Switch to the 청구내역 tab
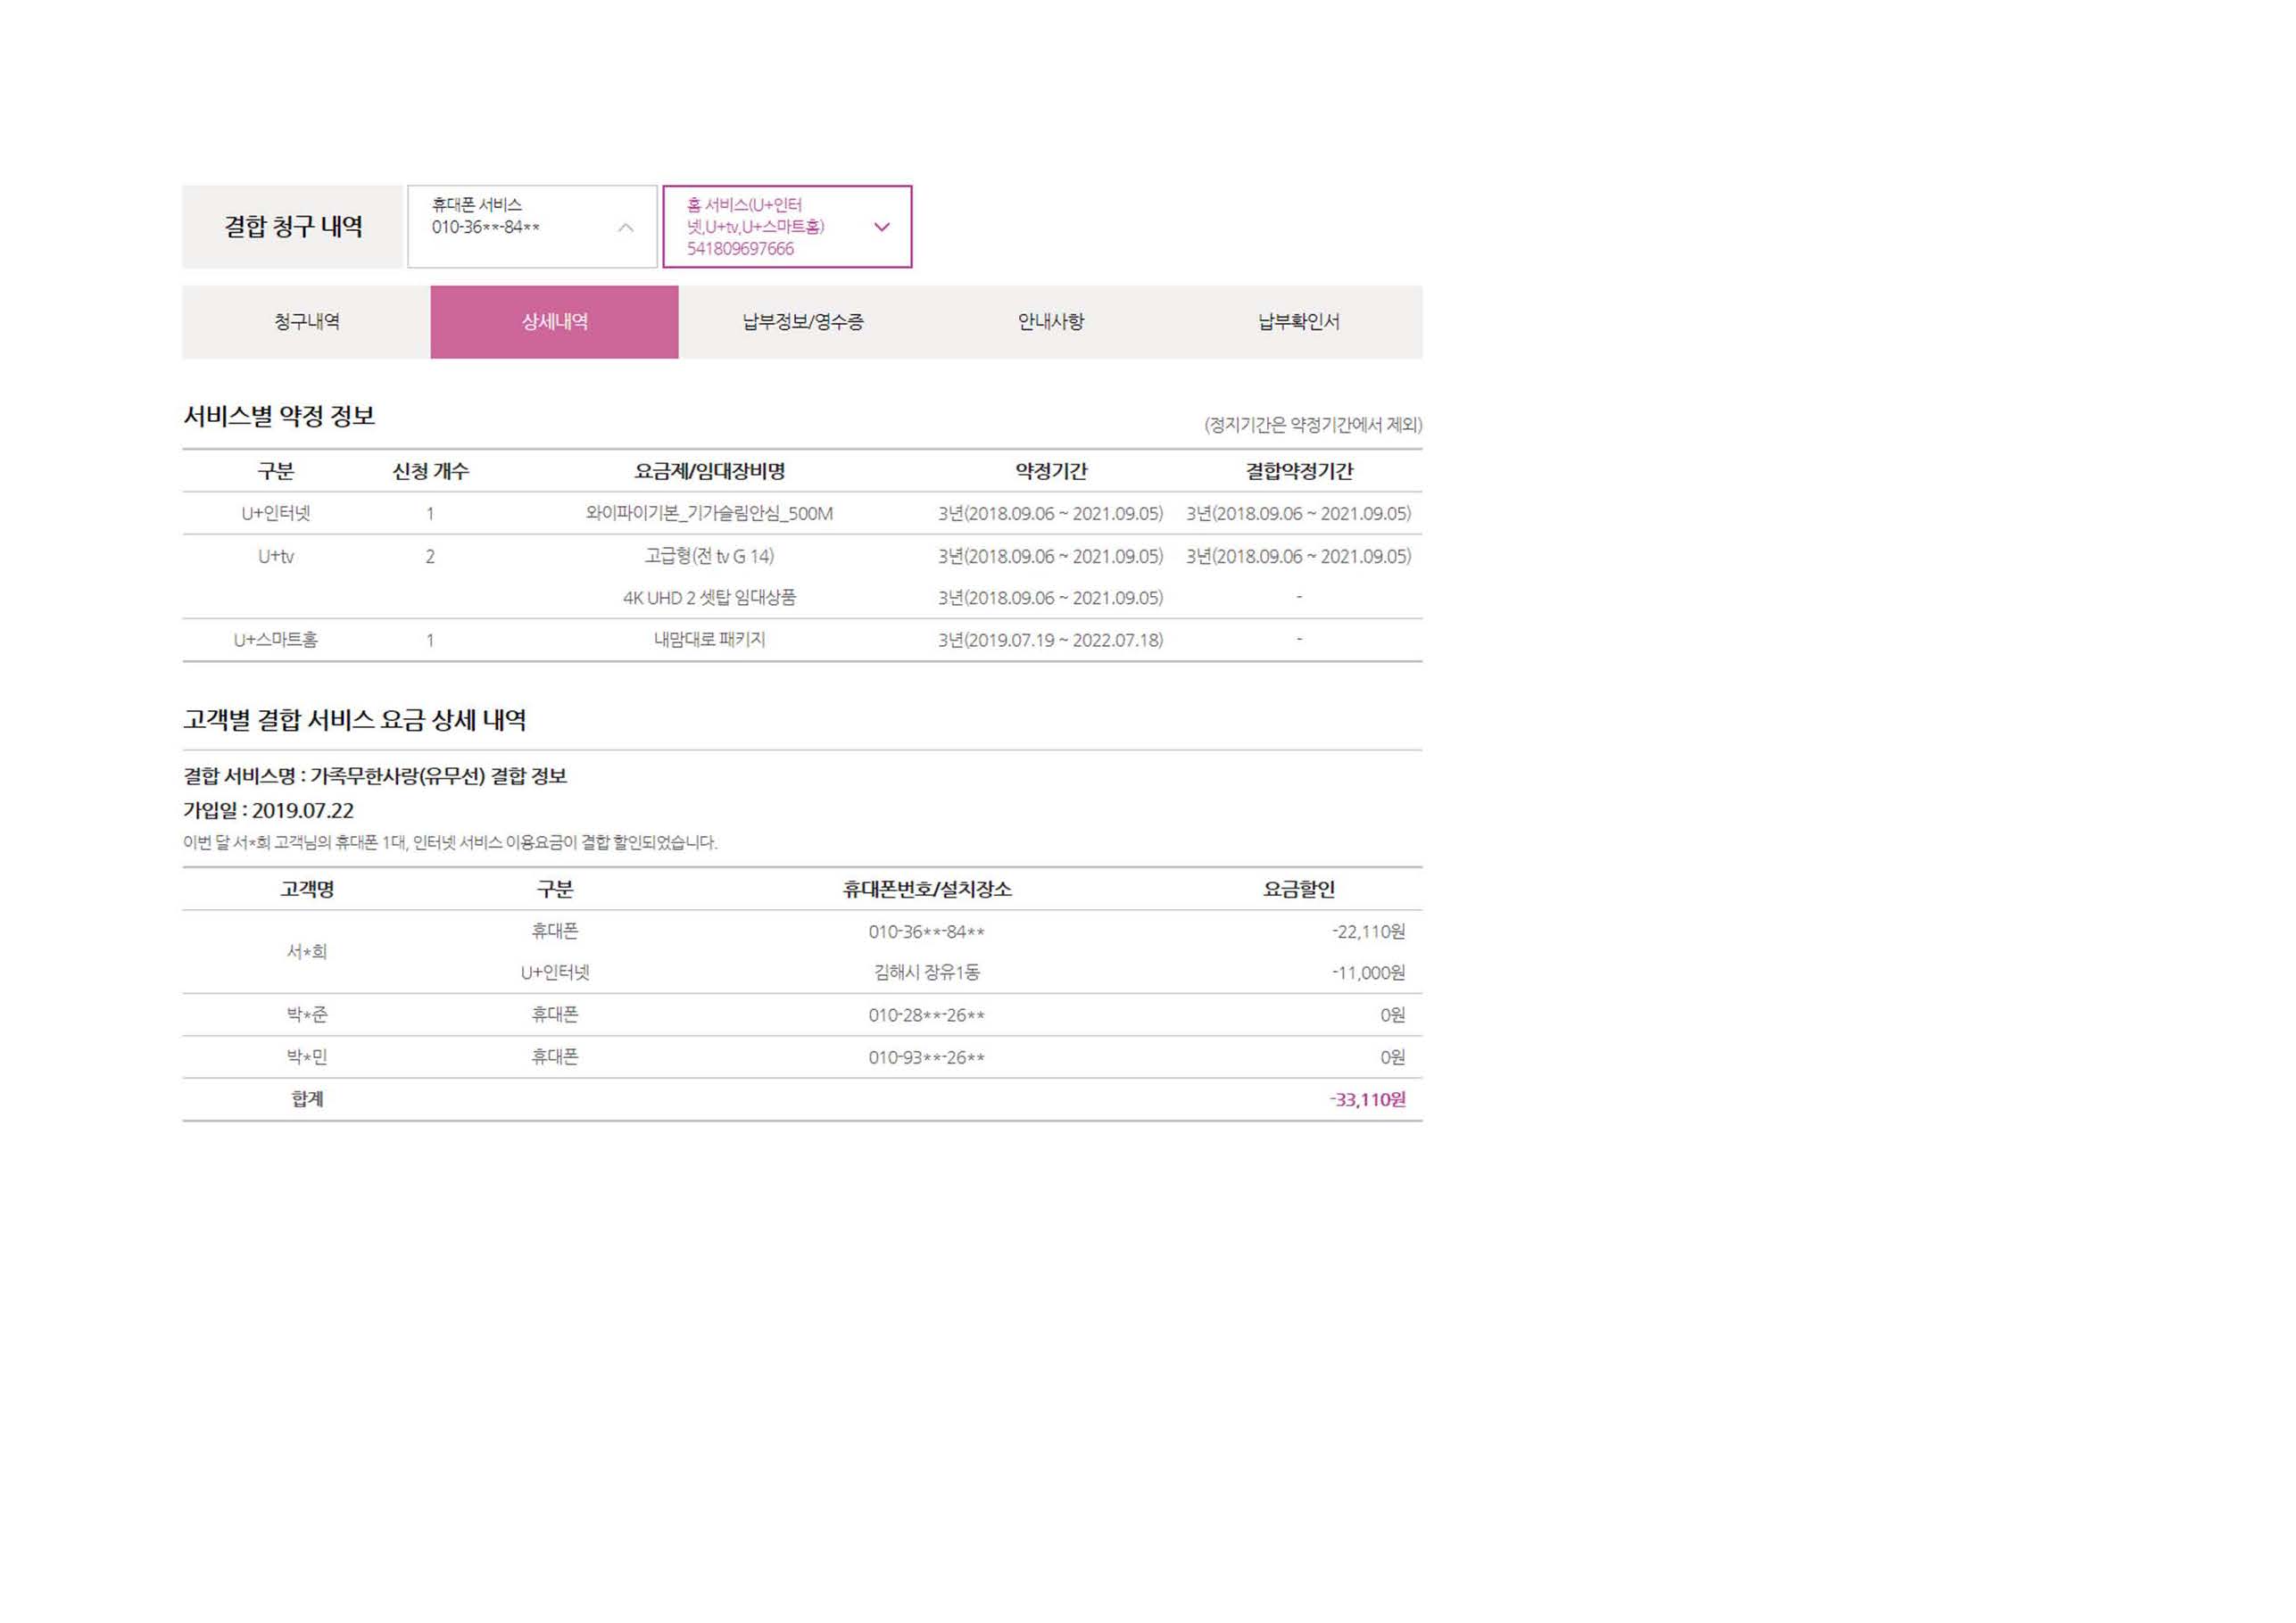 (x=306, y=322)
